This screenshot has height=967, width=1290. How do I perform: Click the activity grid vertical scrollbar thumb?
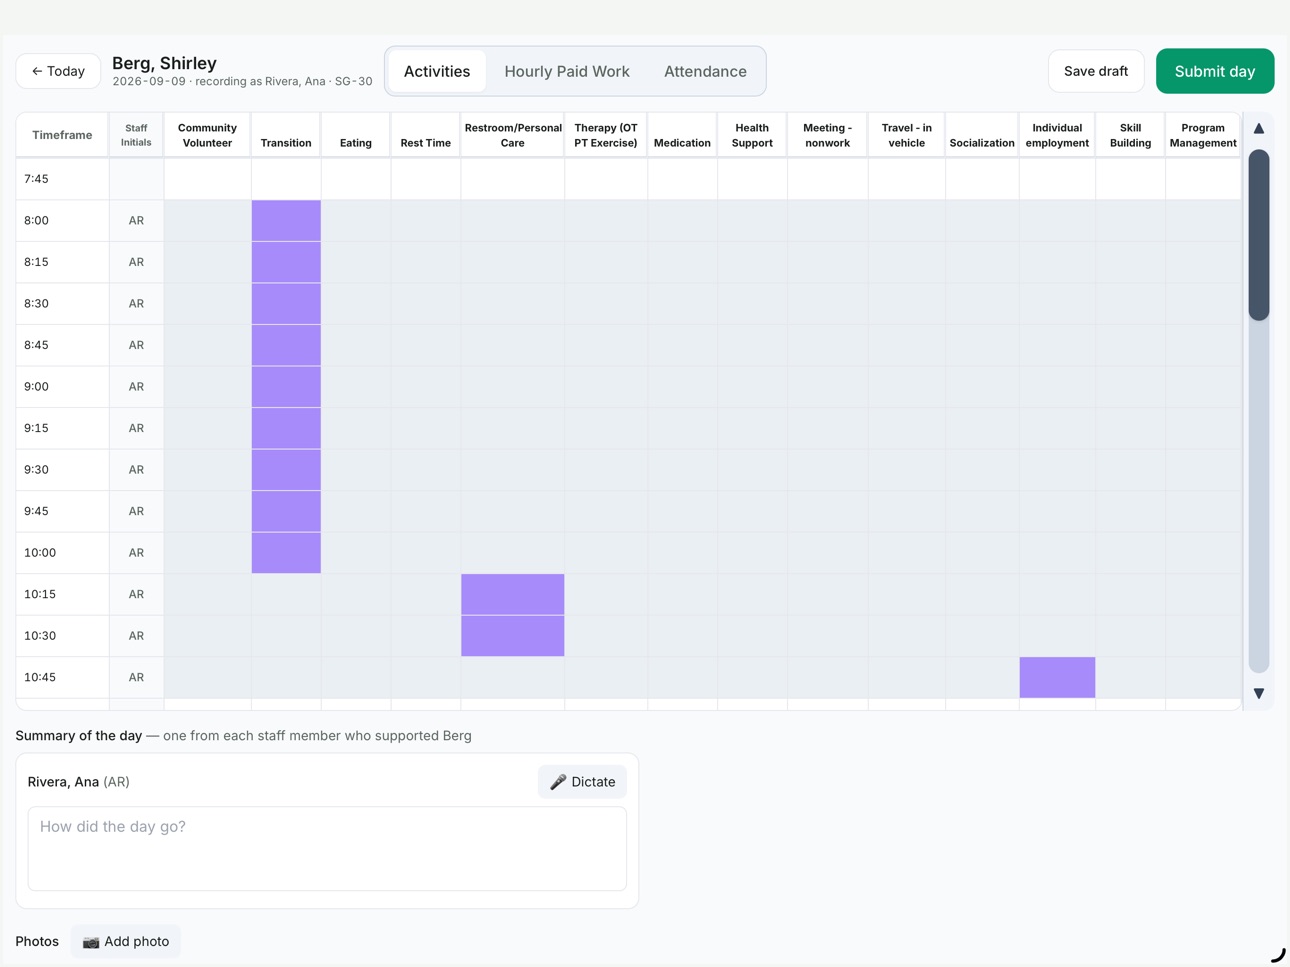coord(1259,235)
